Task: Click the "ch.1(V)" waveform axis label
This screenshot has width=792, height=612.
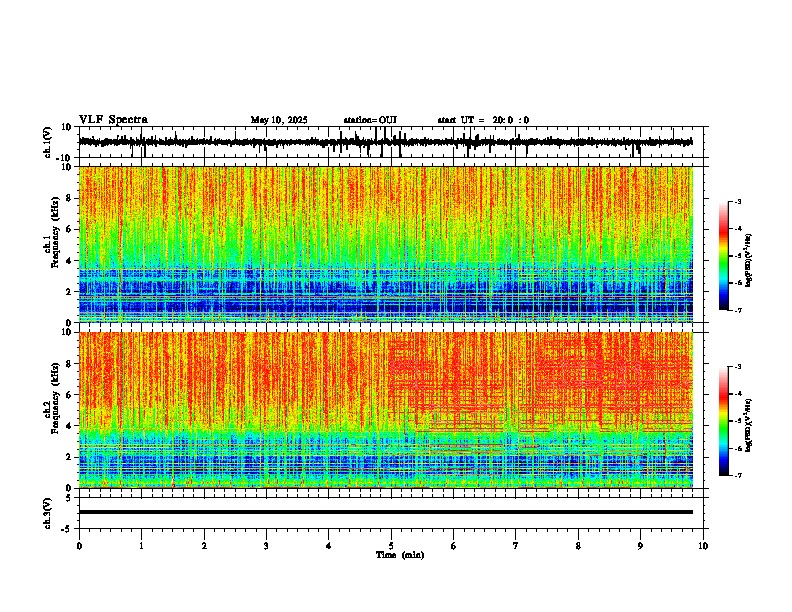Action: tap(48, 142)
